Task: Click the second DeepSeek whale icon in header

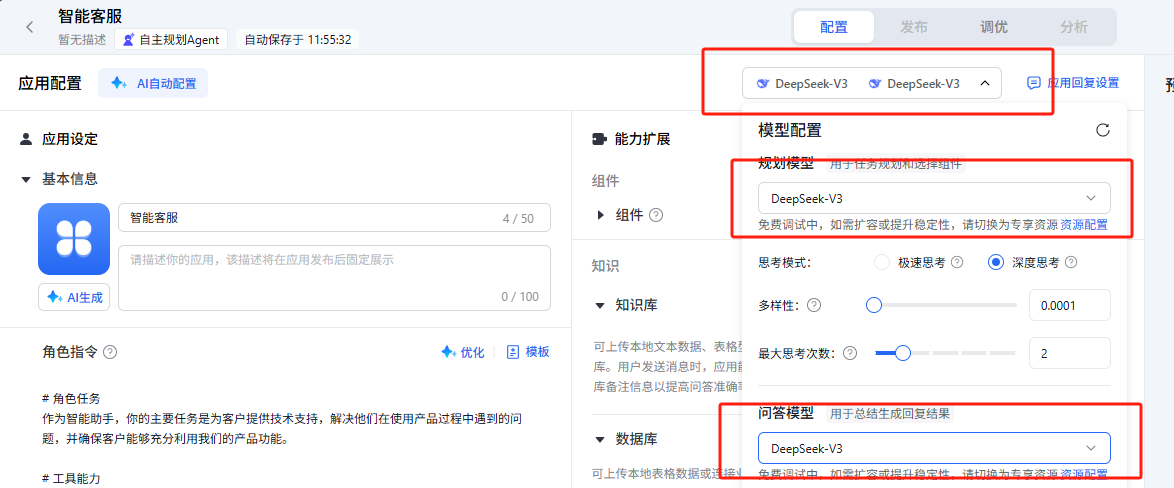Action: [875, 84]
